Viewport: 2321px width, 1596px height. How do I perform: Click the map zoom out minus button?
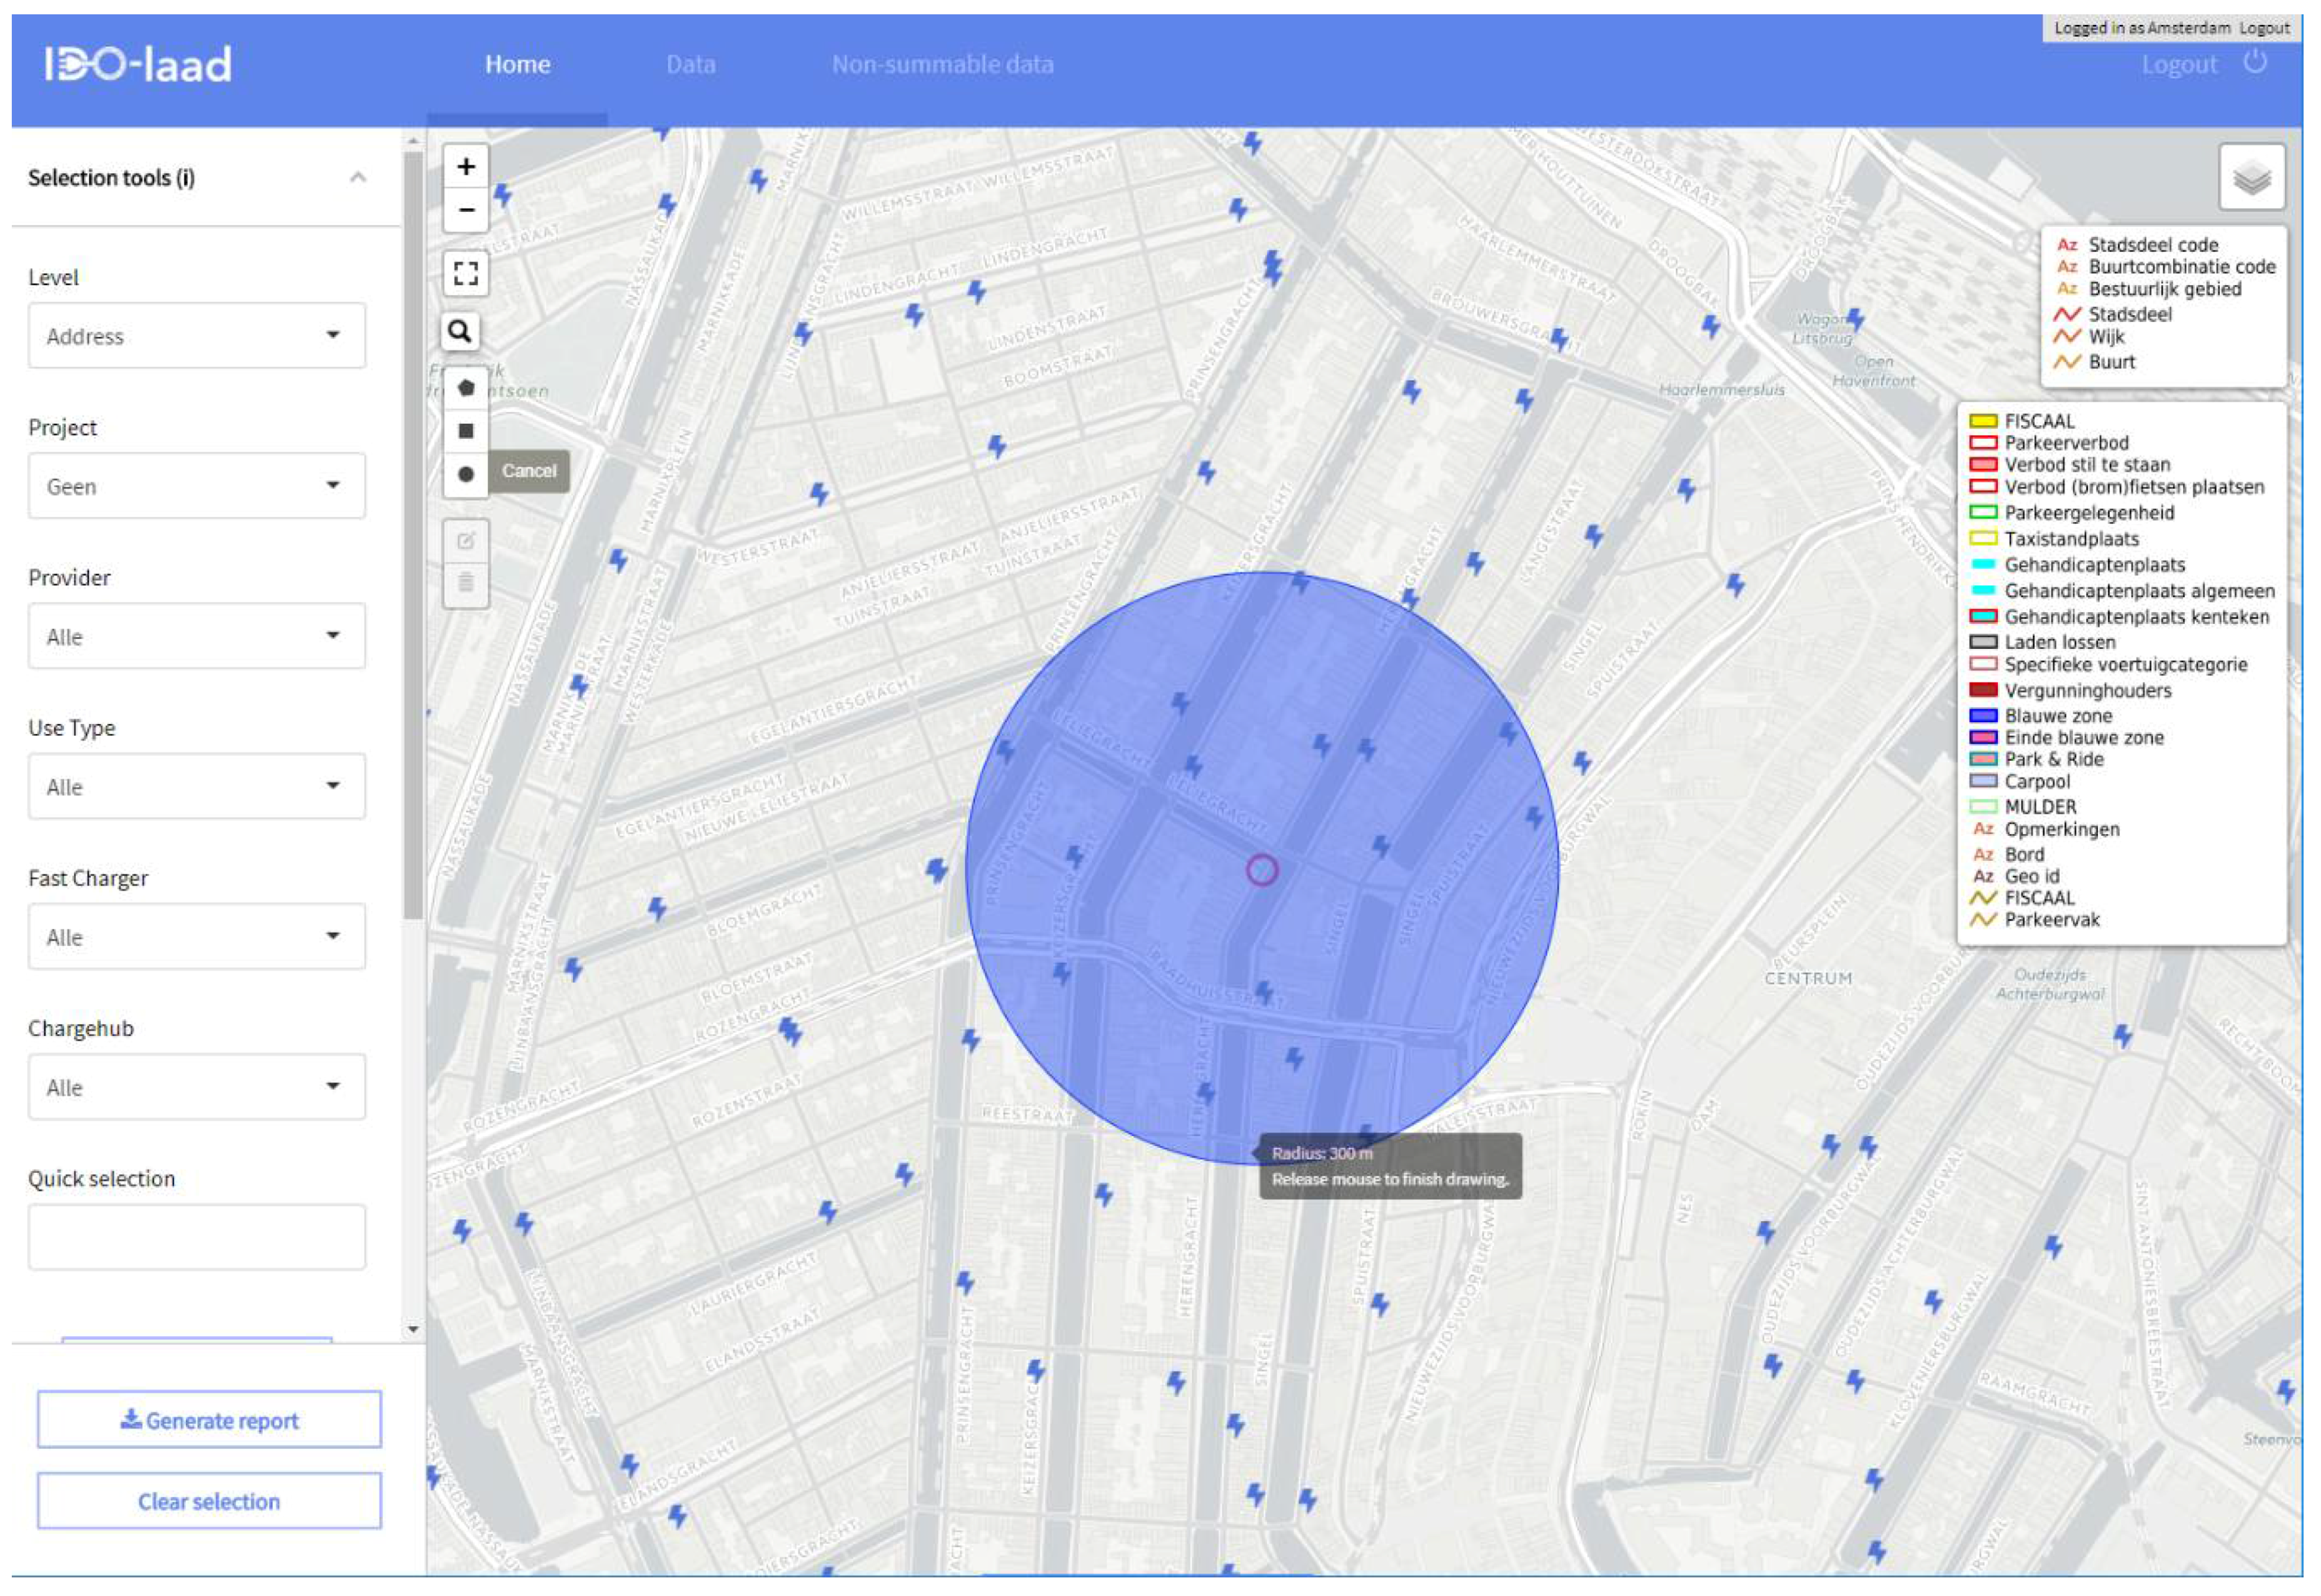465,210
